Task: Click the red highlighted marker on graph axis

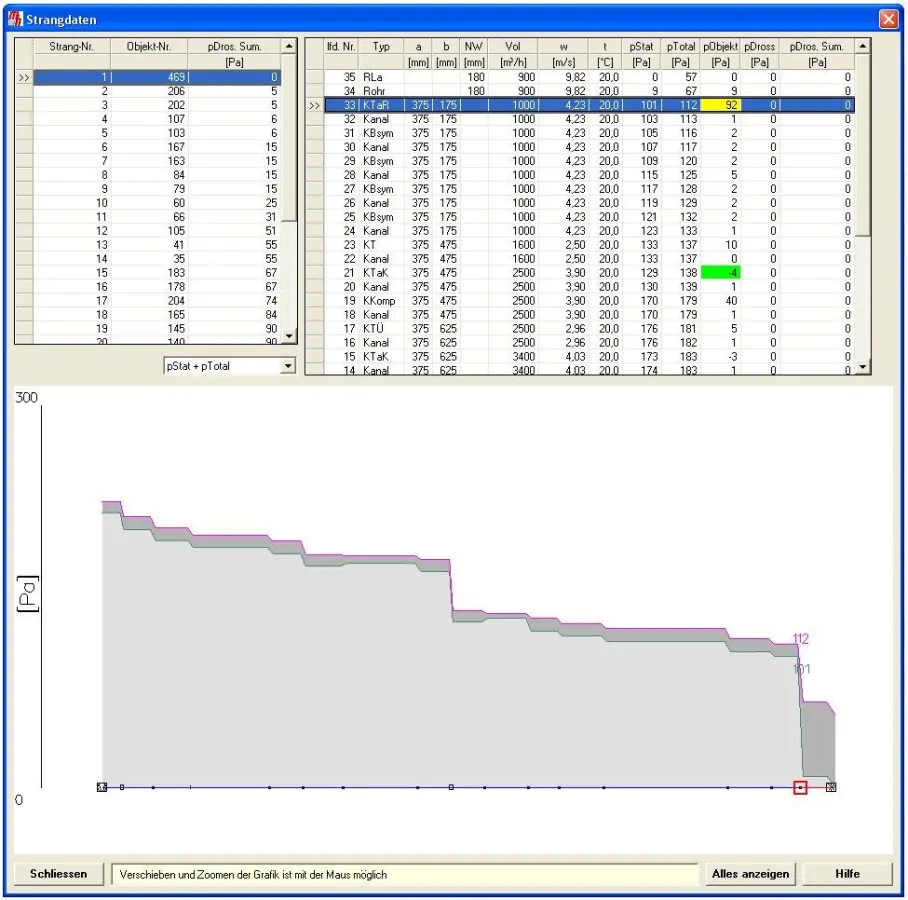Action: 800,787
